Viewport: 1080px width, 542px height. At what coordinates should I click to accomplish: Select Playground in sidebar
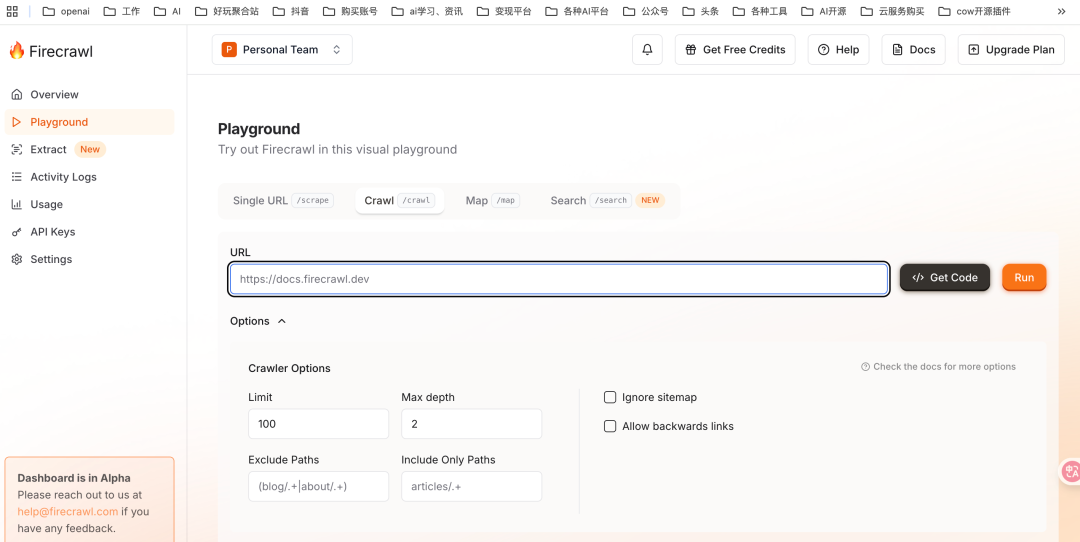click(x=90, y=122)
